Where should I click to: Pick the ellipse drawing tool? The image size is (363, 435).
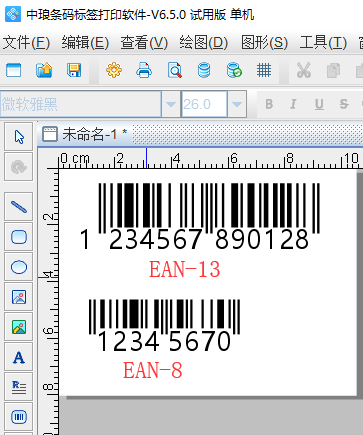coord(19,267)
